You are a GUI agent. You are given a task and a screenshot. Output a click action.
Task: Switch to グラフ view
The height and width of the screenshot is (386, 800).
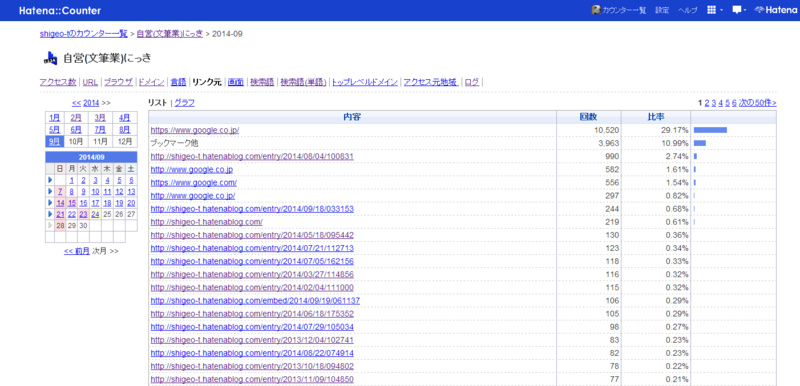[x=184, y=103]
